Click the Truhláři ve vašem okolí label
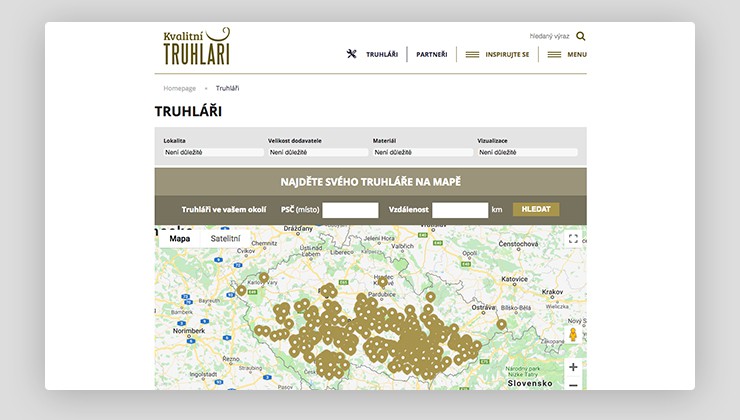The width and height of the screenshot is (740, 420). tap(224, 210)
